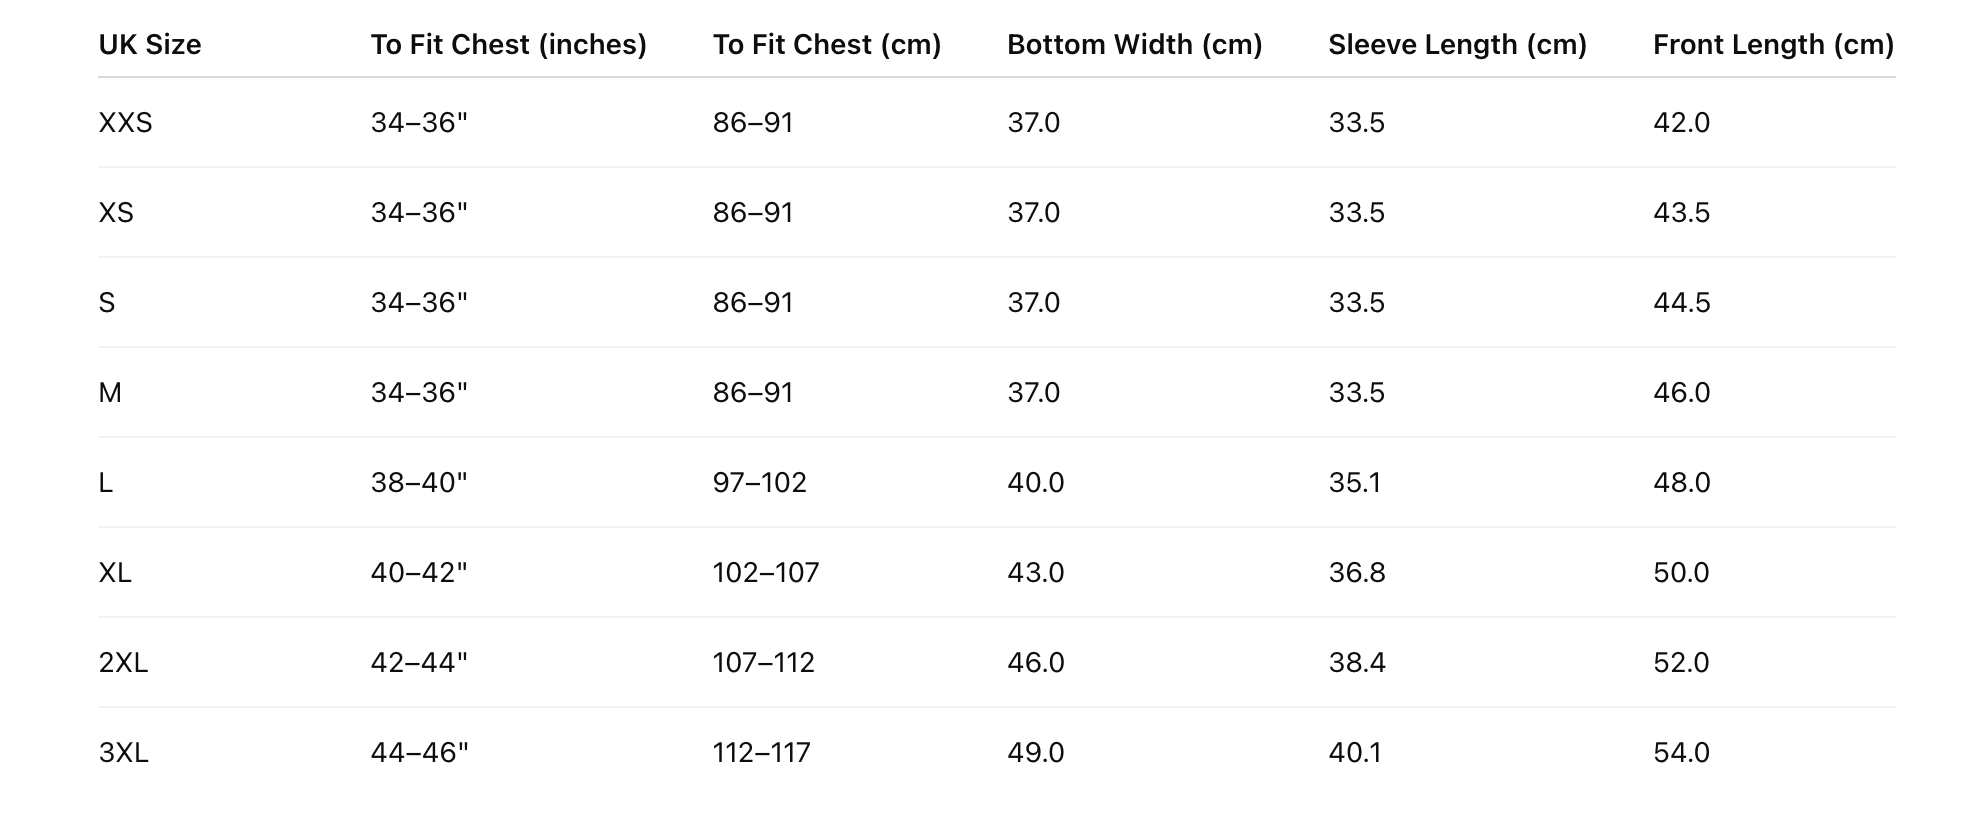Image resolution: width=1972 pixels, height=818 pixels.
Task: Select the 35.1 sleeve length cell
Action: tap(1355, 483)
